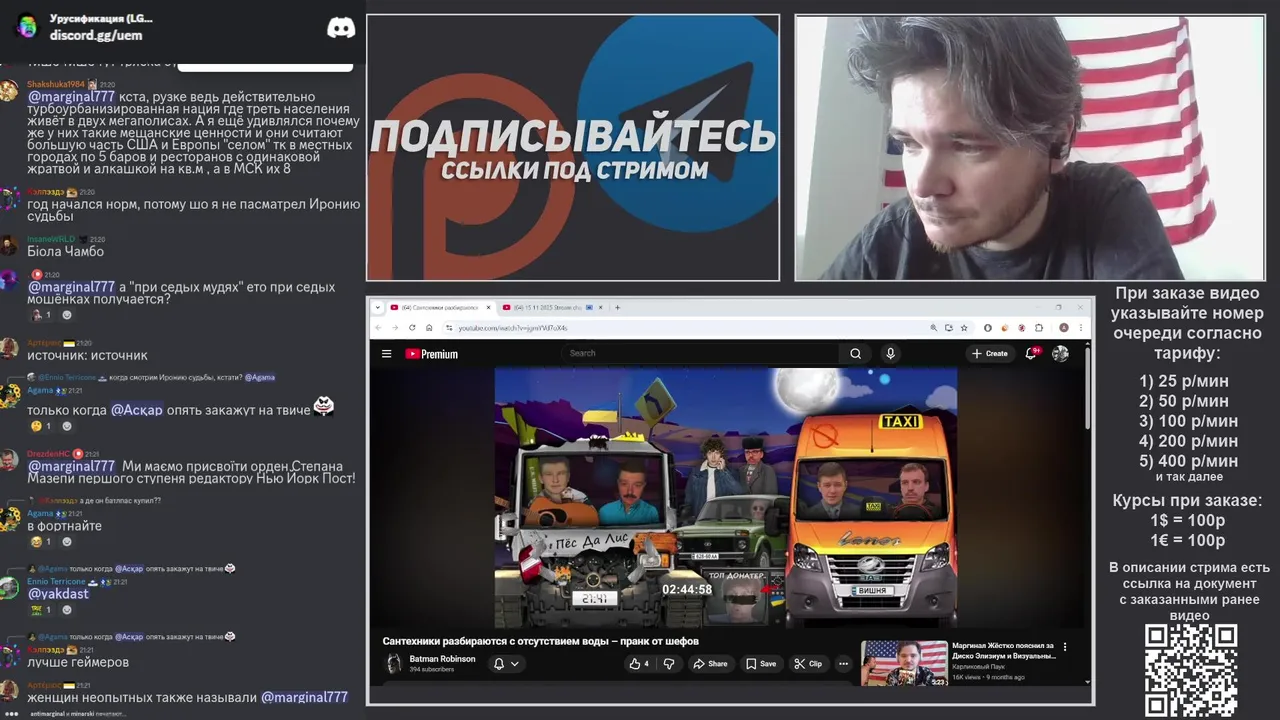Click the 'в фортнайте' chat message
This screenshot has width=1280, height=720.
click(64, 525)
